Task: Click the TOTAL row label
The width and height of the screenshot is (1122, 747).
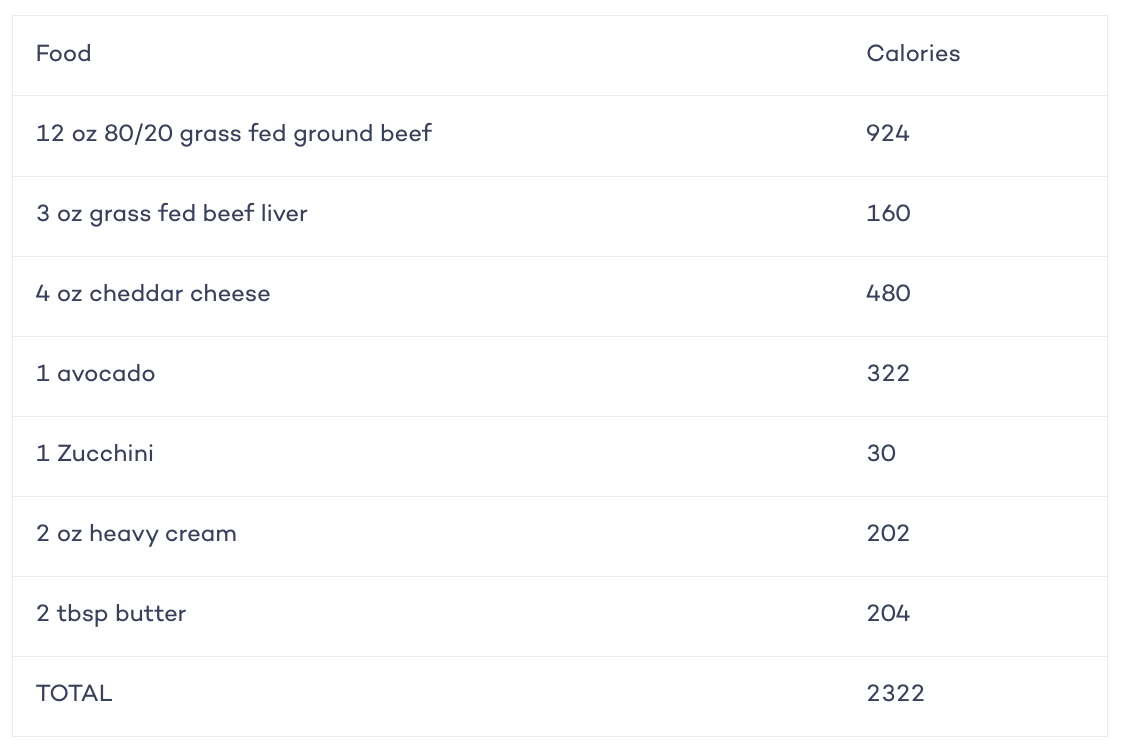Action: pos(74,694)
